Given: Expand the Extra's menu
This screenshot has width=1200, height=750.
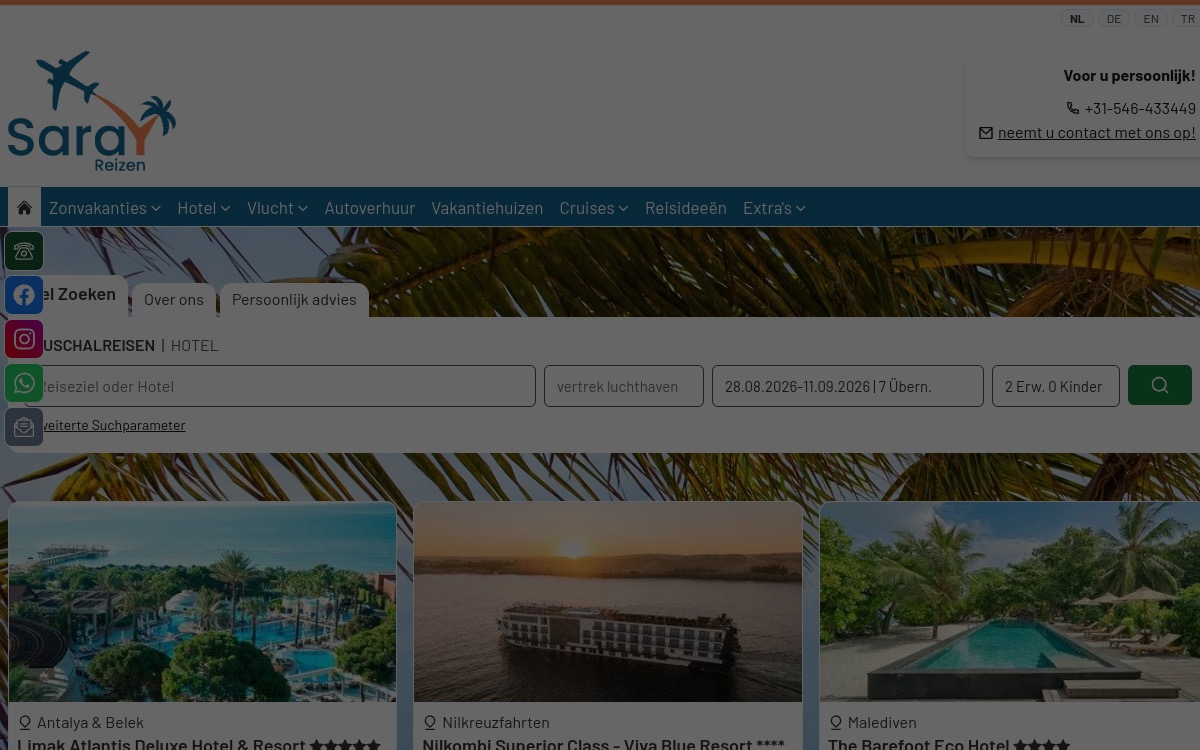Looking at the screenshot, I should coord(774,207).
